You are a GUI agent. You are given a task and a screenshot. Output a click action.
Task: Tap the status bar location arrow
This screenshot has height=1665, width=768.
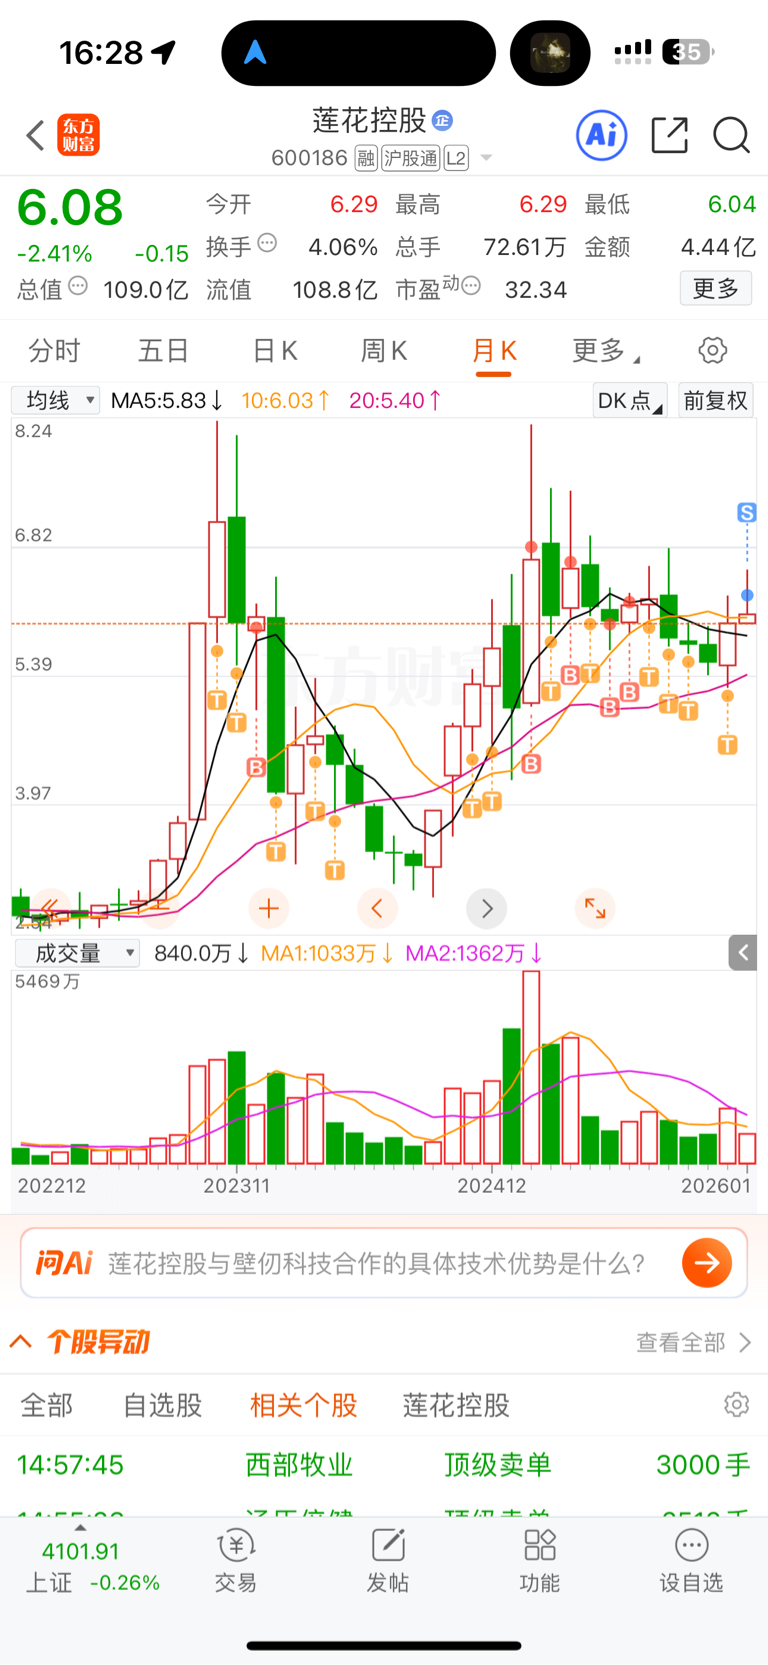(164, 52)
